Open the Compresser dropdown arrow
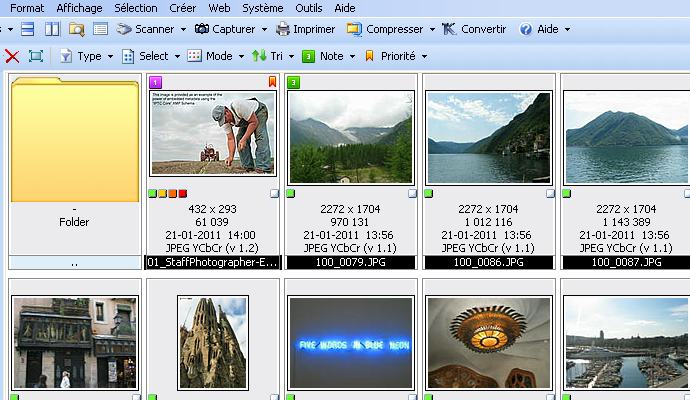 pos(432,29)
